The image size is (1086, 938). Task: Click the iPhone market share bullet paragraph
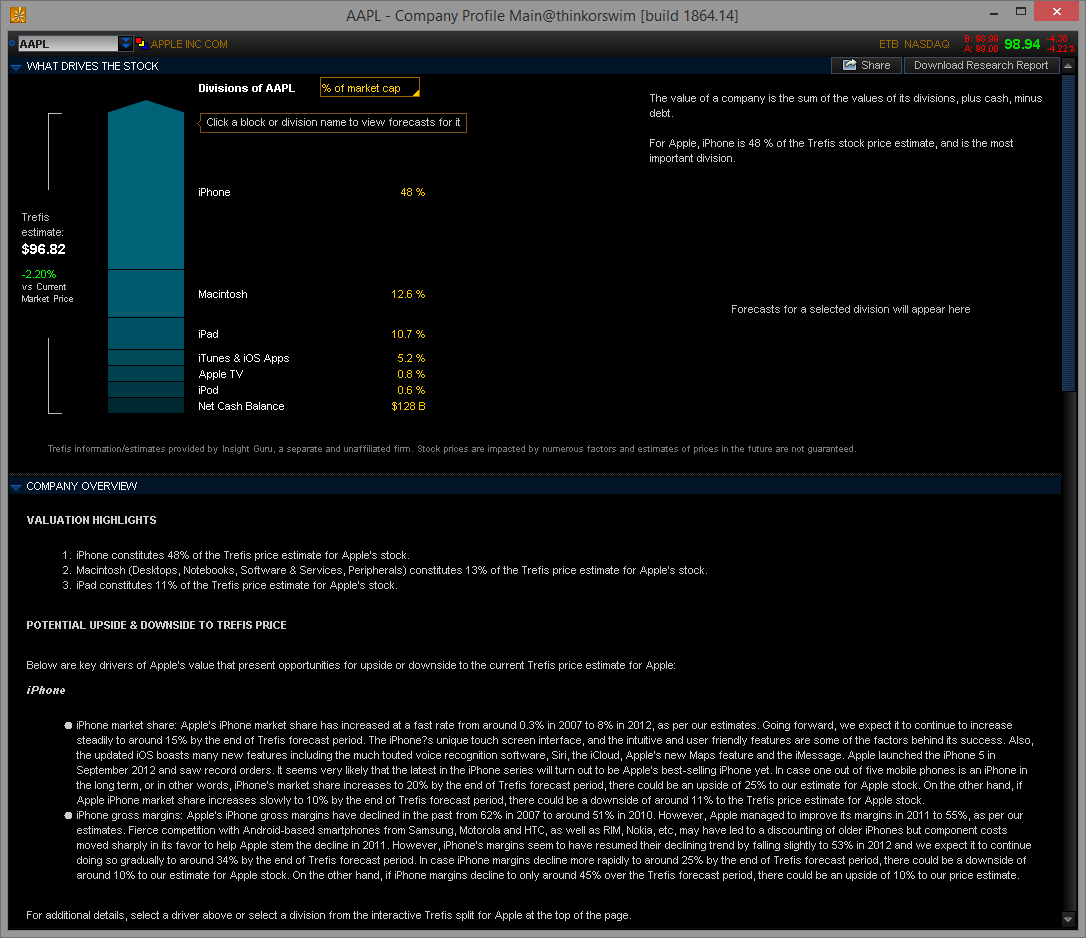[x=555, y=763]
